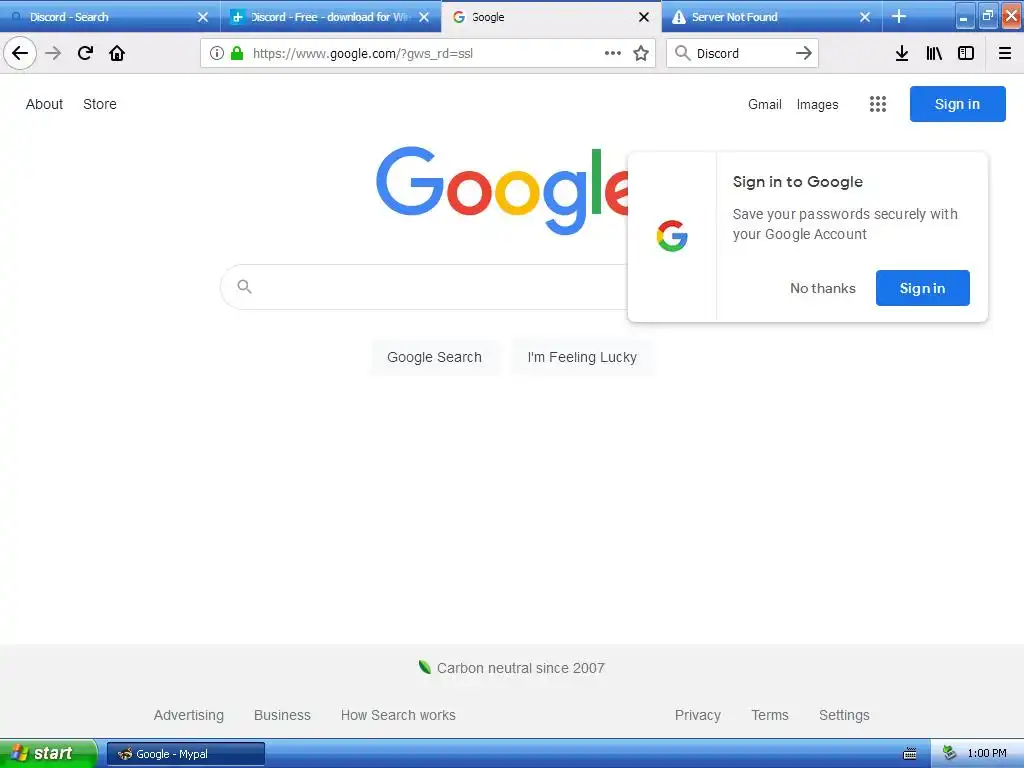Image resolution: width=1024 pixels, height=768 pixels.
Task: Click the on-screen keyboard tray icon
Action: click(910, 754)
